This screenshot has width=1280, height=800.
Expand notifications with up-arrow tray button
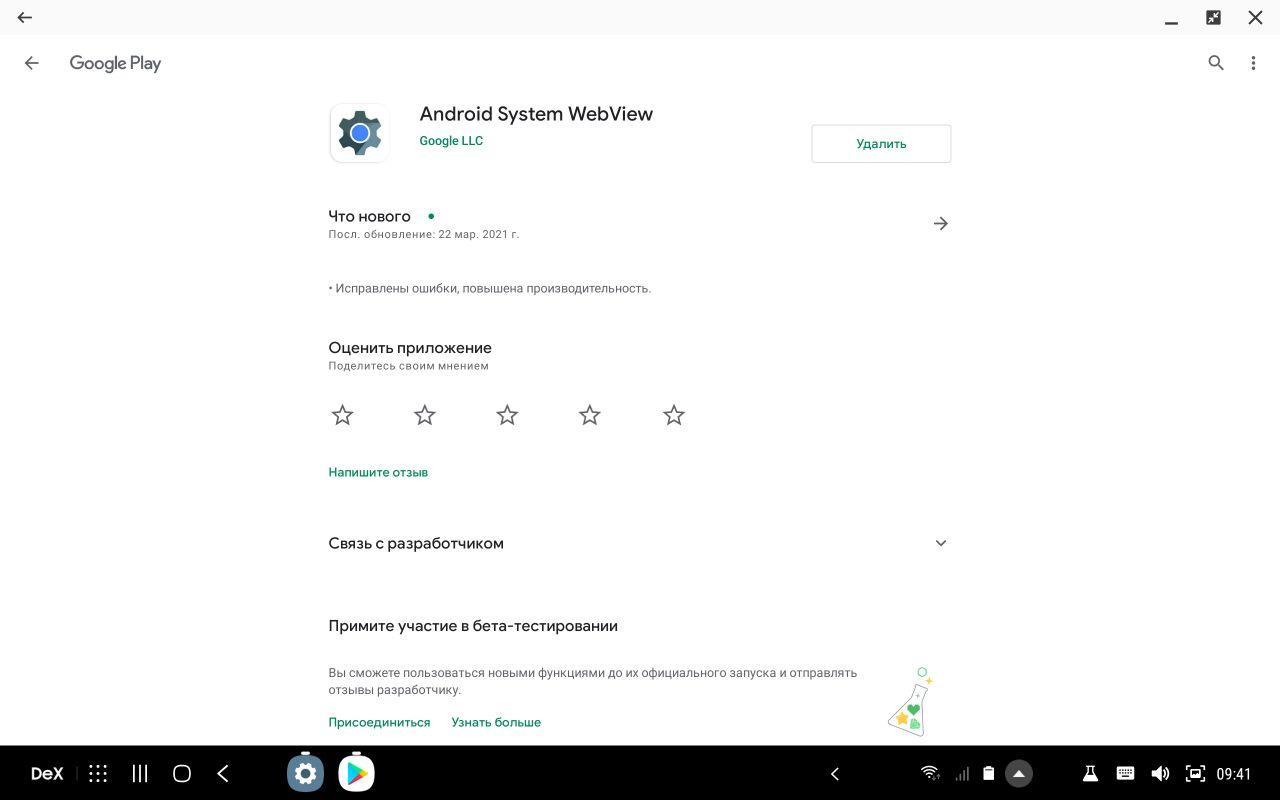click(x=1018, y=773)
